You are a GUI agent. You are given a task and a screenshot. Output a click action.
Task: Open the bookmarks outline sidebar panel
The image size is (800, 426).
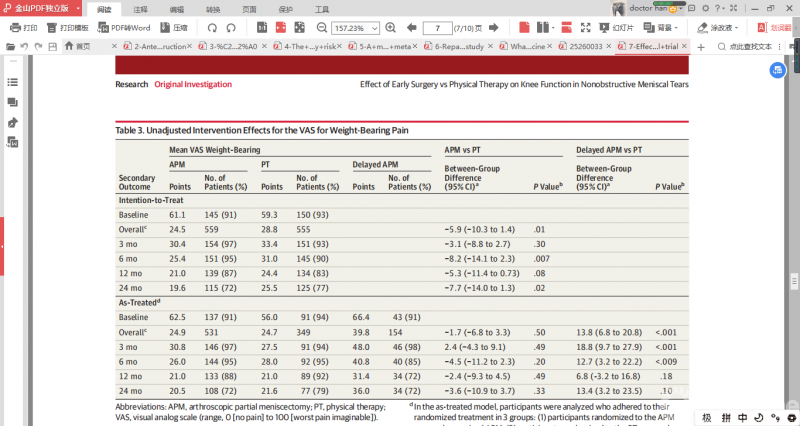click(x=13, y=81)
